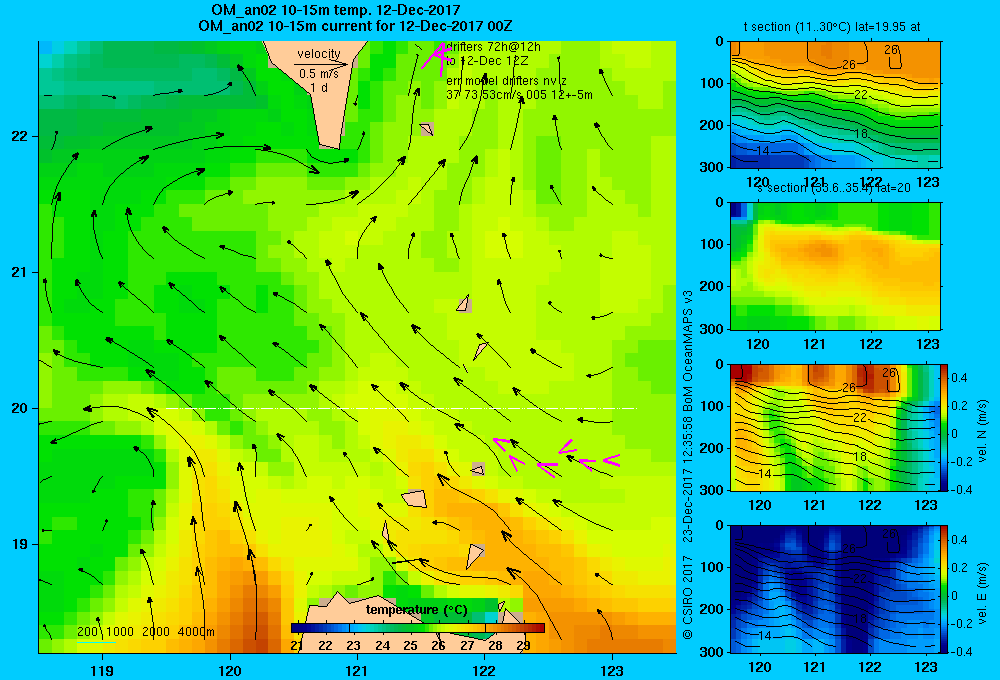Click the '29' tick on the temperature colorbar
Screen dimensions: 1000x680
523,646
